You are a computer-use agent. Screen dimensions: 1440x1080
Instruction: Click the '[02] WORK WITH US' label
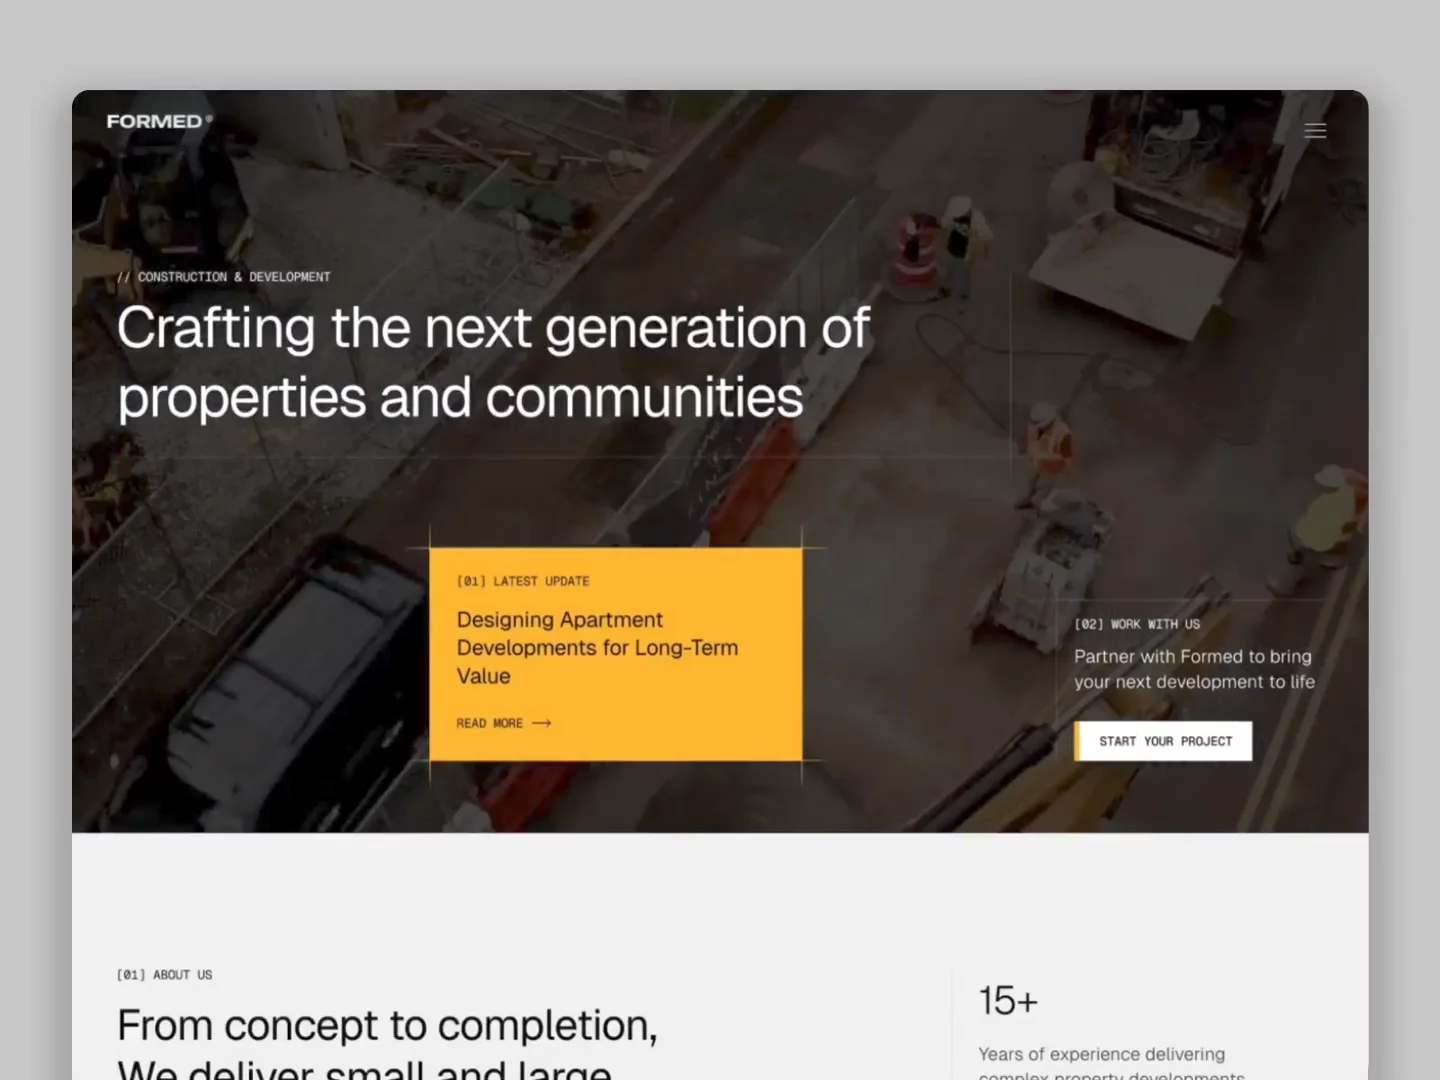click(x=1137, y=624)
